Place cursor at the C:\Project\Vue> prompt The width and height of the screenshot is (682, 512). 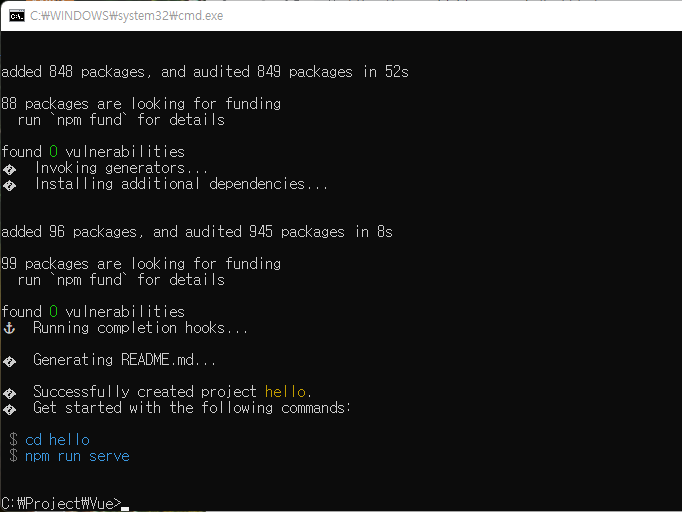(124, 503)
